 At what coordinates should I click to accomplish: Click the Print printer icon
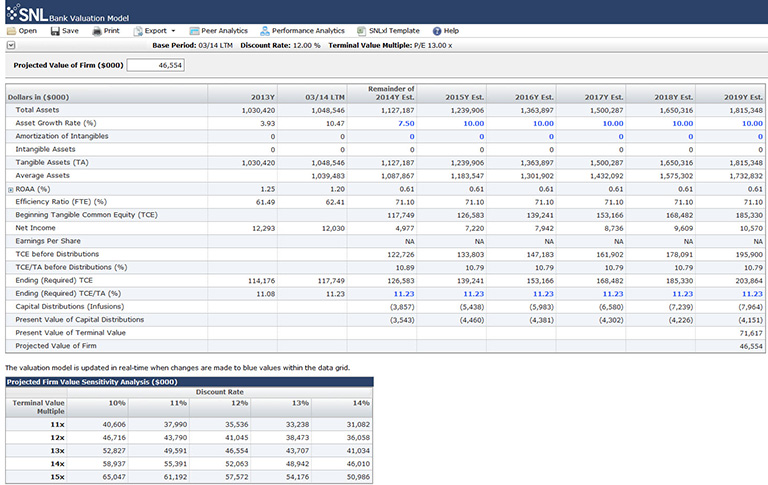97,31
